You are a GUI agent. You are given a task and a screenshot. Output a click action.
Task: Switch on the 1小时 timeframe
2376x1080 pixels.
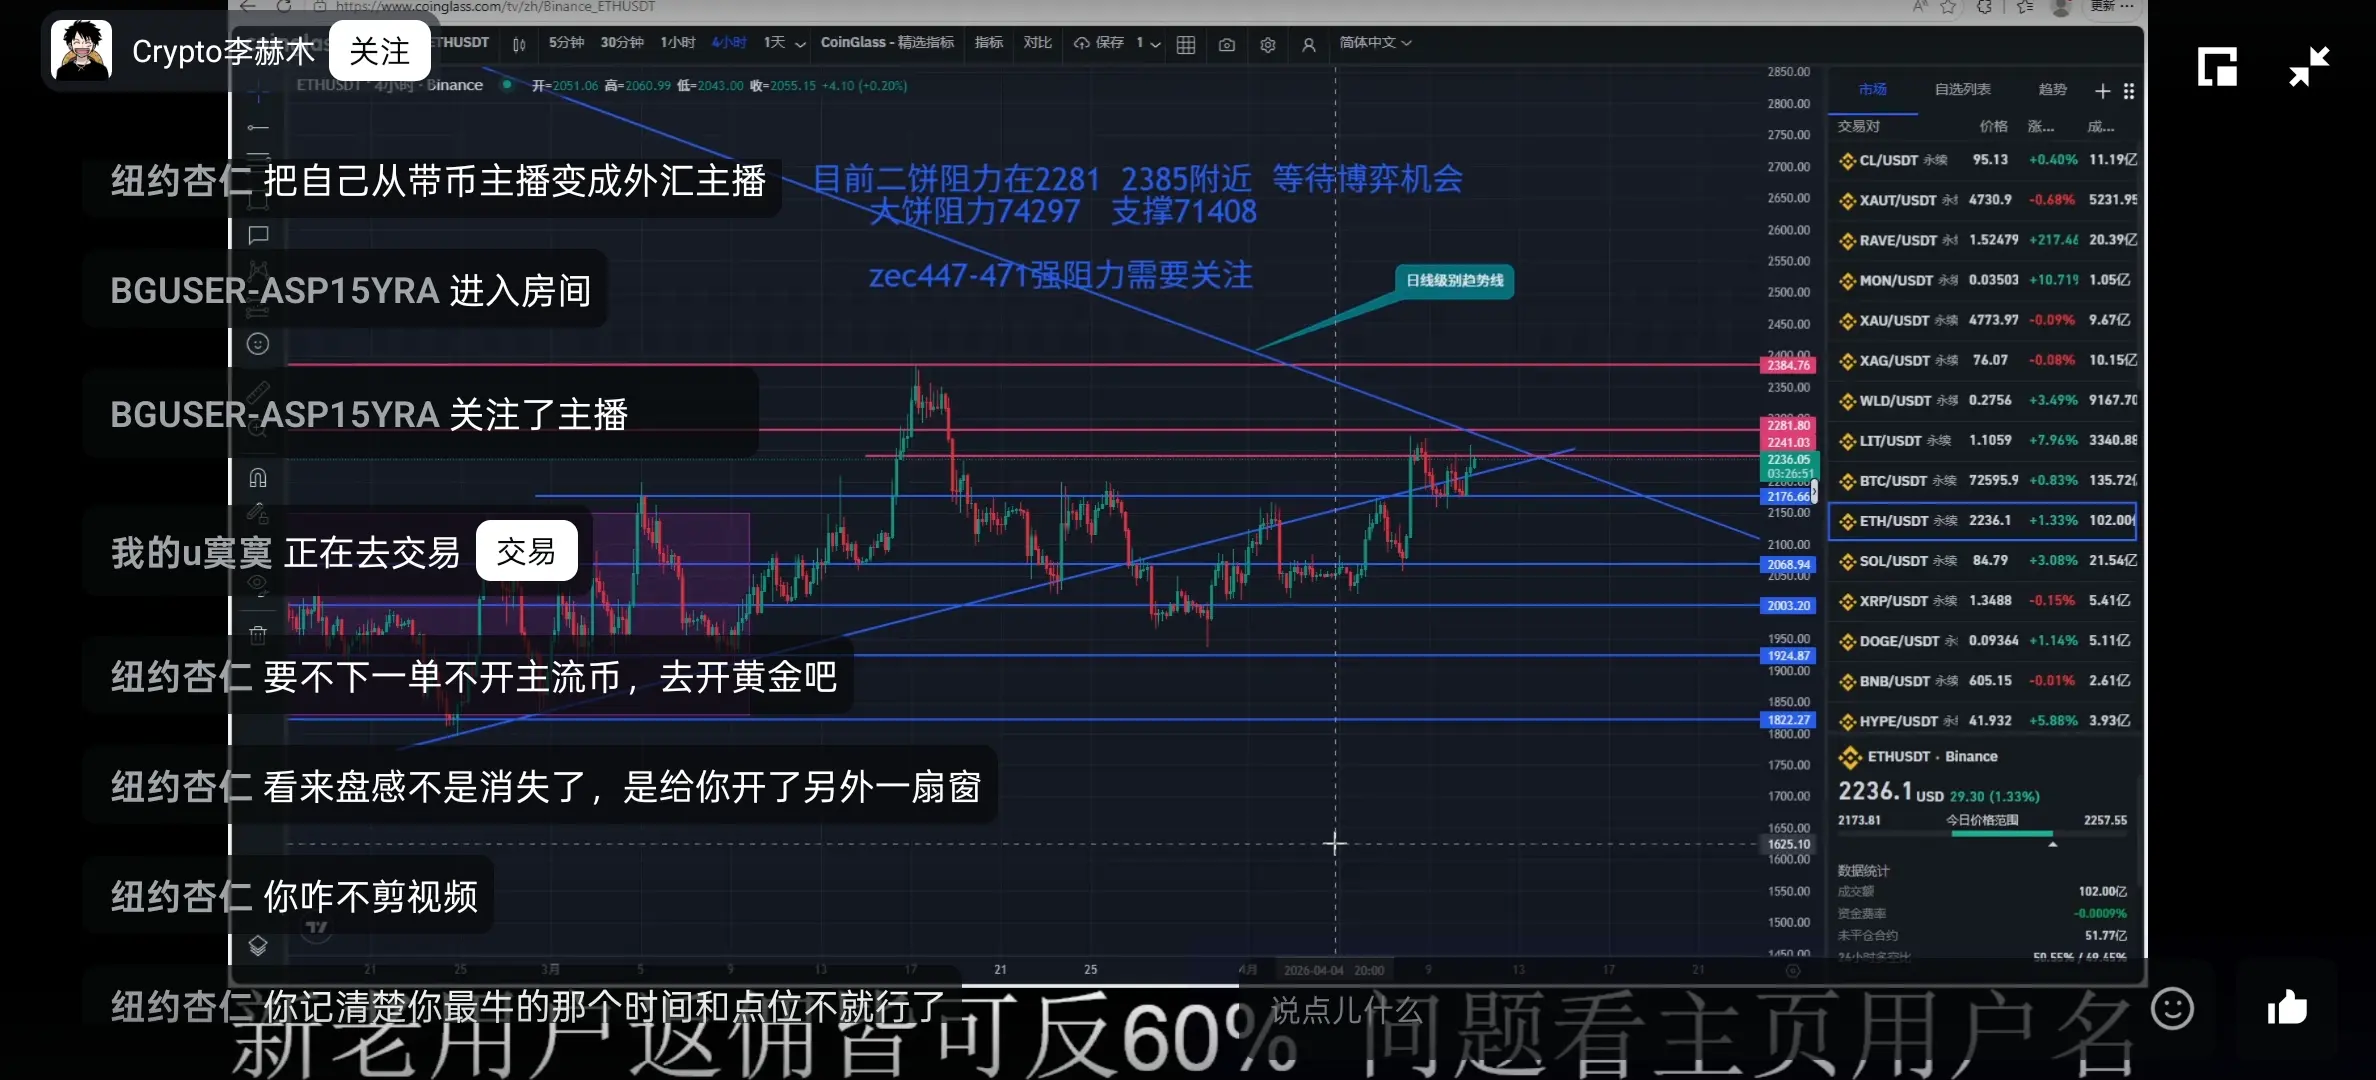point(677,42)
